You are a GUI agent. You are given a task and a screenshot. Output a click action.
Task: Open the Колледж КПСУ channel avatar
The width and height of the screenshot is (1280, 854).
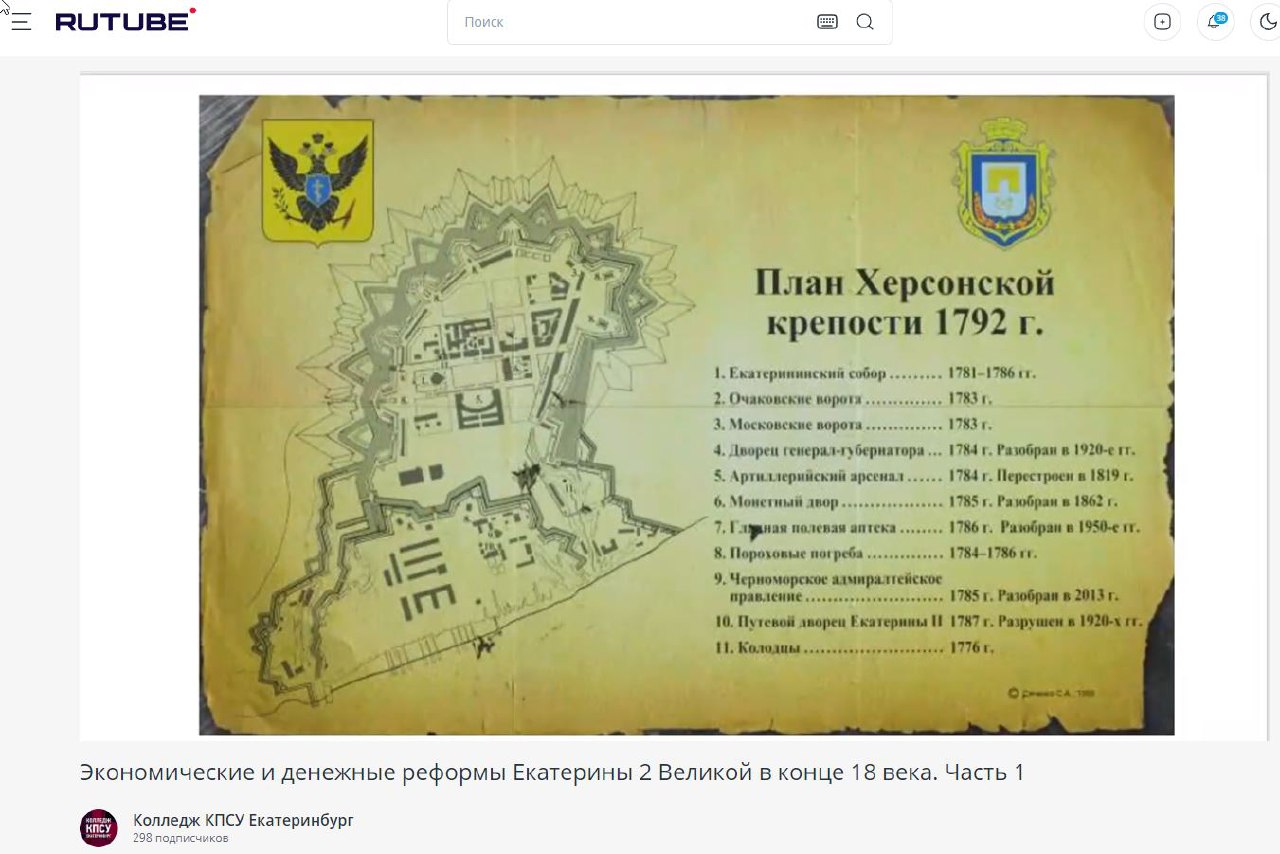99,828
